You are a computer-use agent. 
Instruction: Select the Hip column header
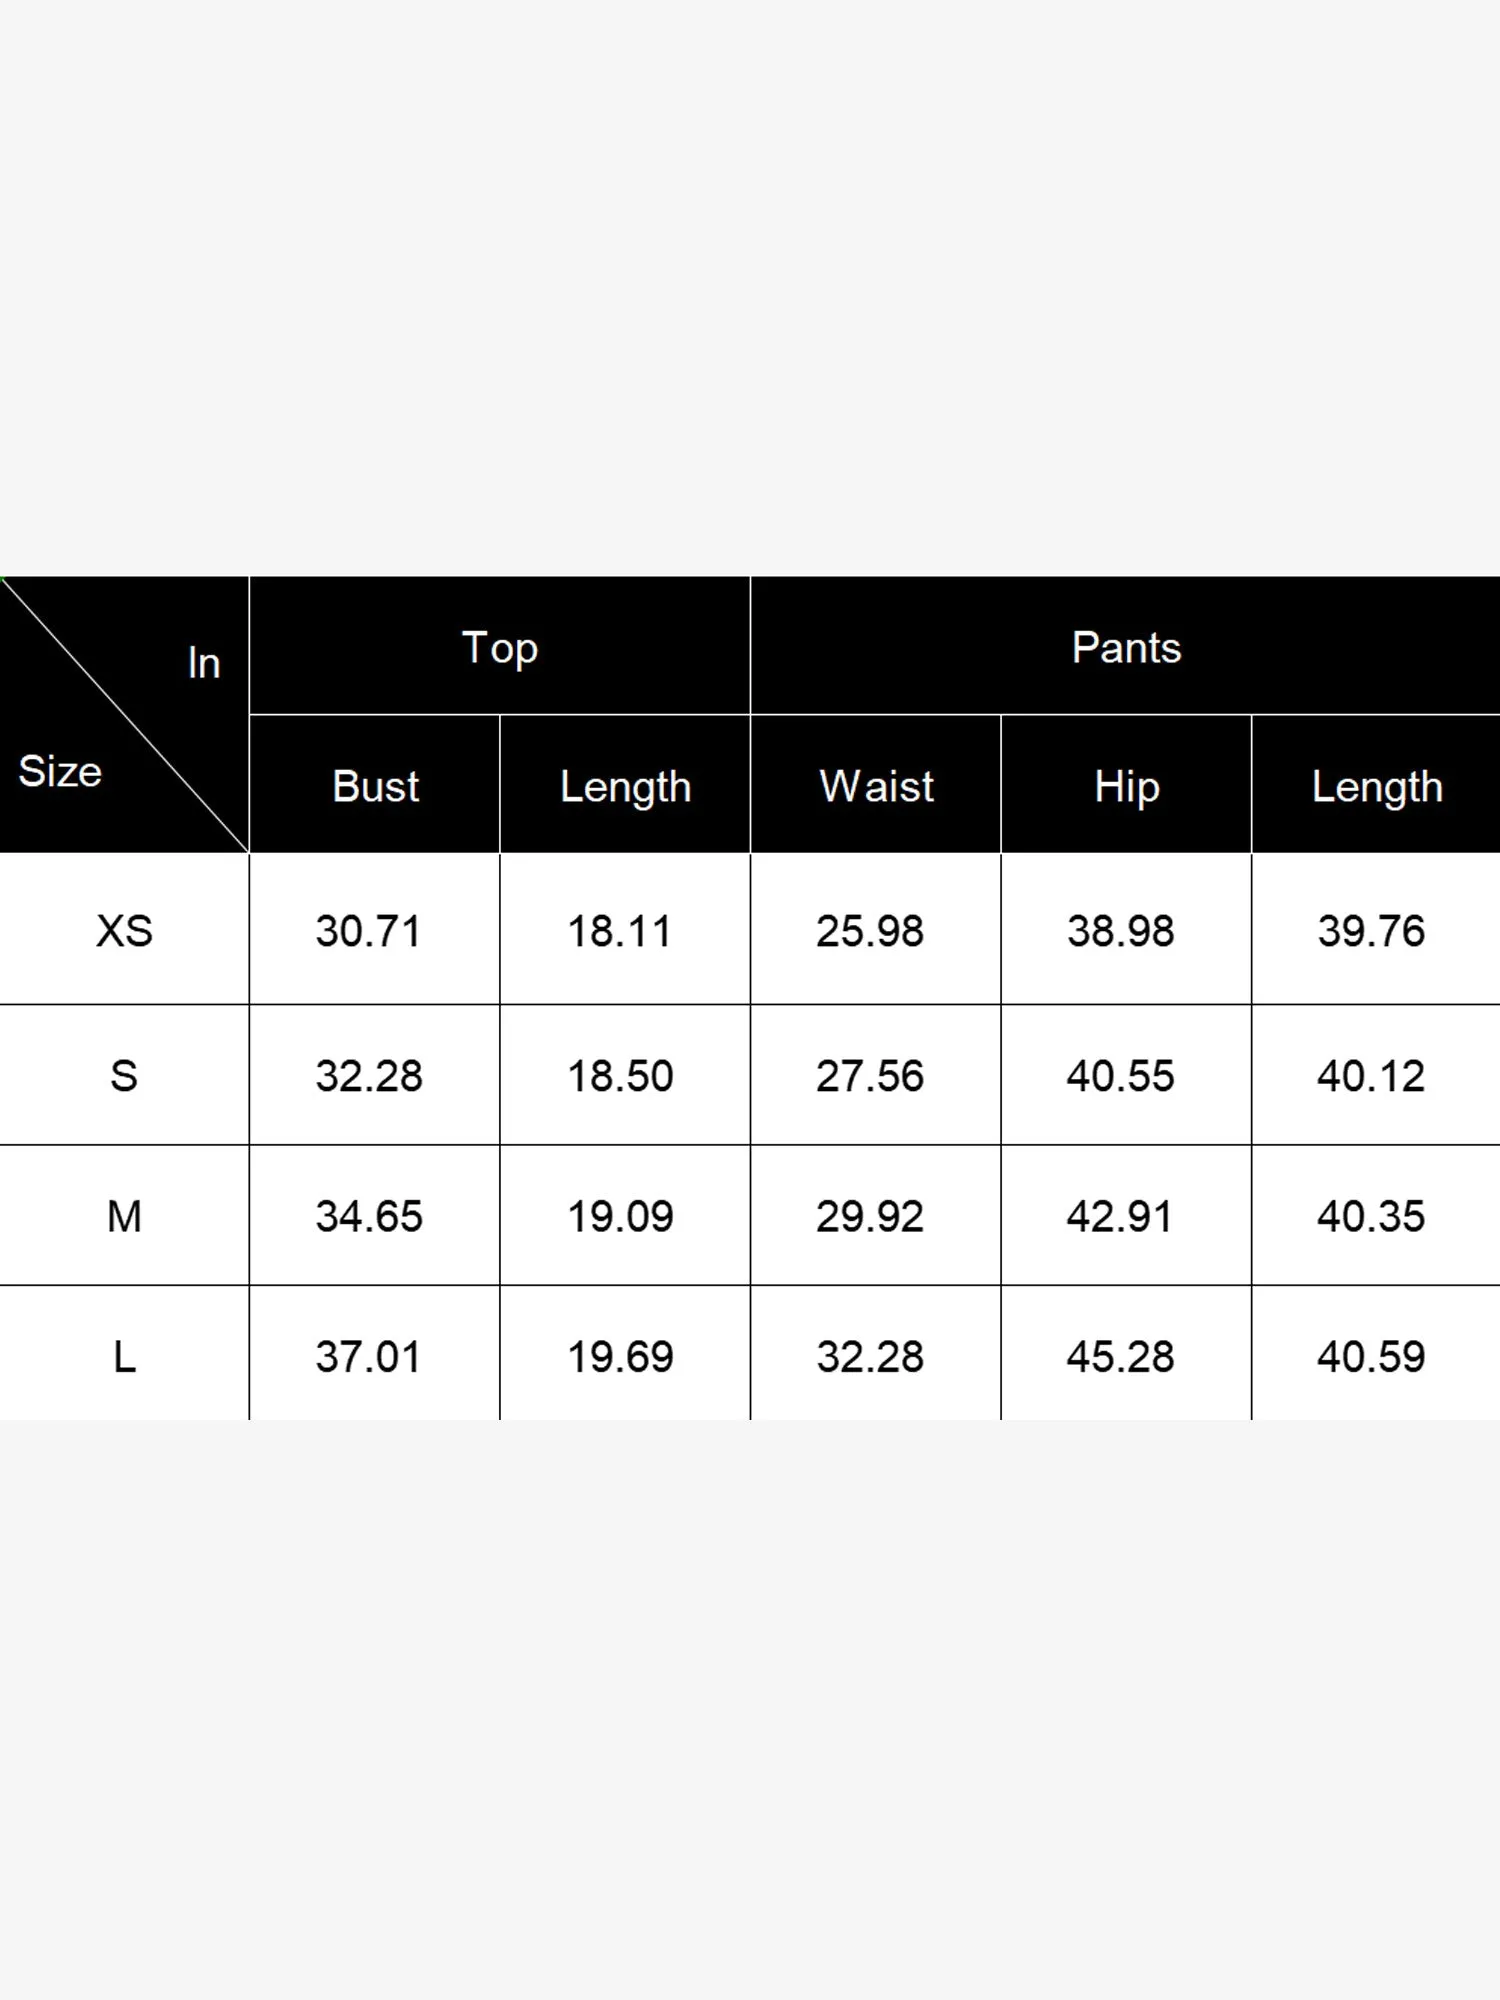1127,786
